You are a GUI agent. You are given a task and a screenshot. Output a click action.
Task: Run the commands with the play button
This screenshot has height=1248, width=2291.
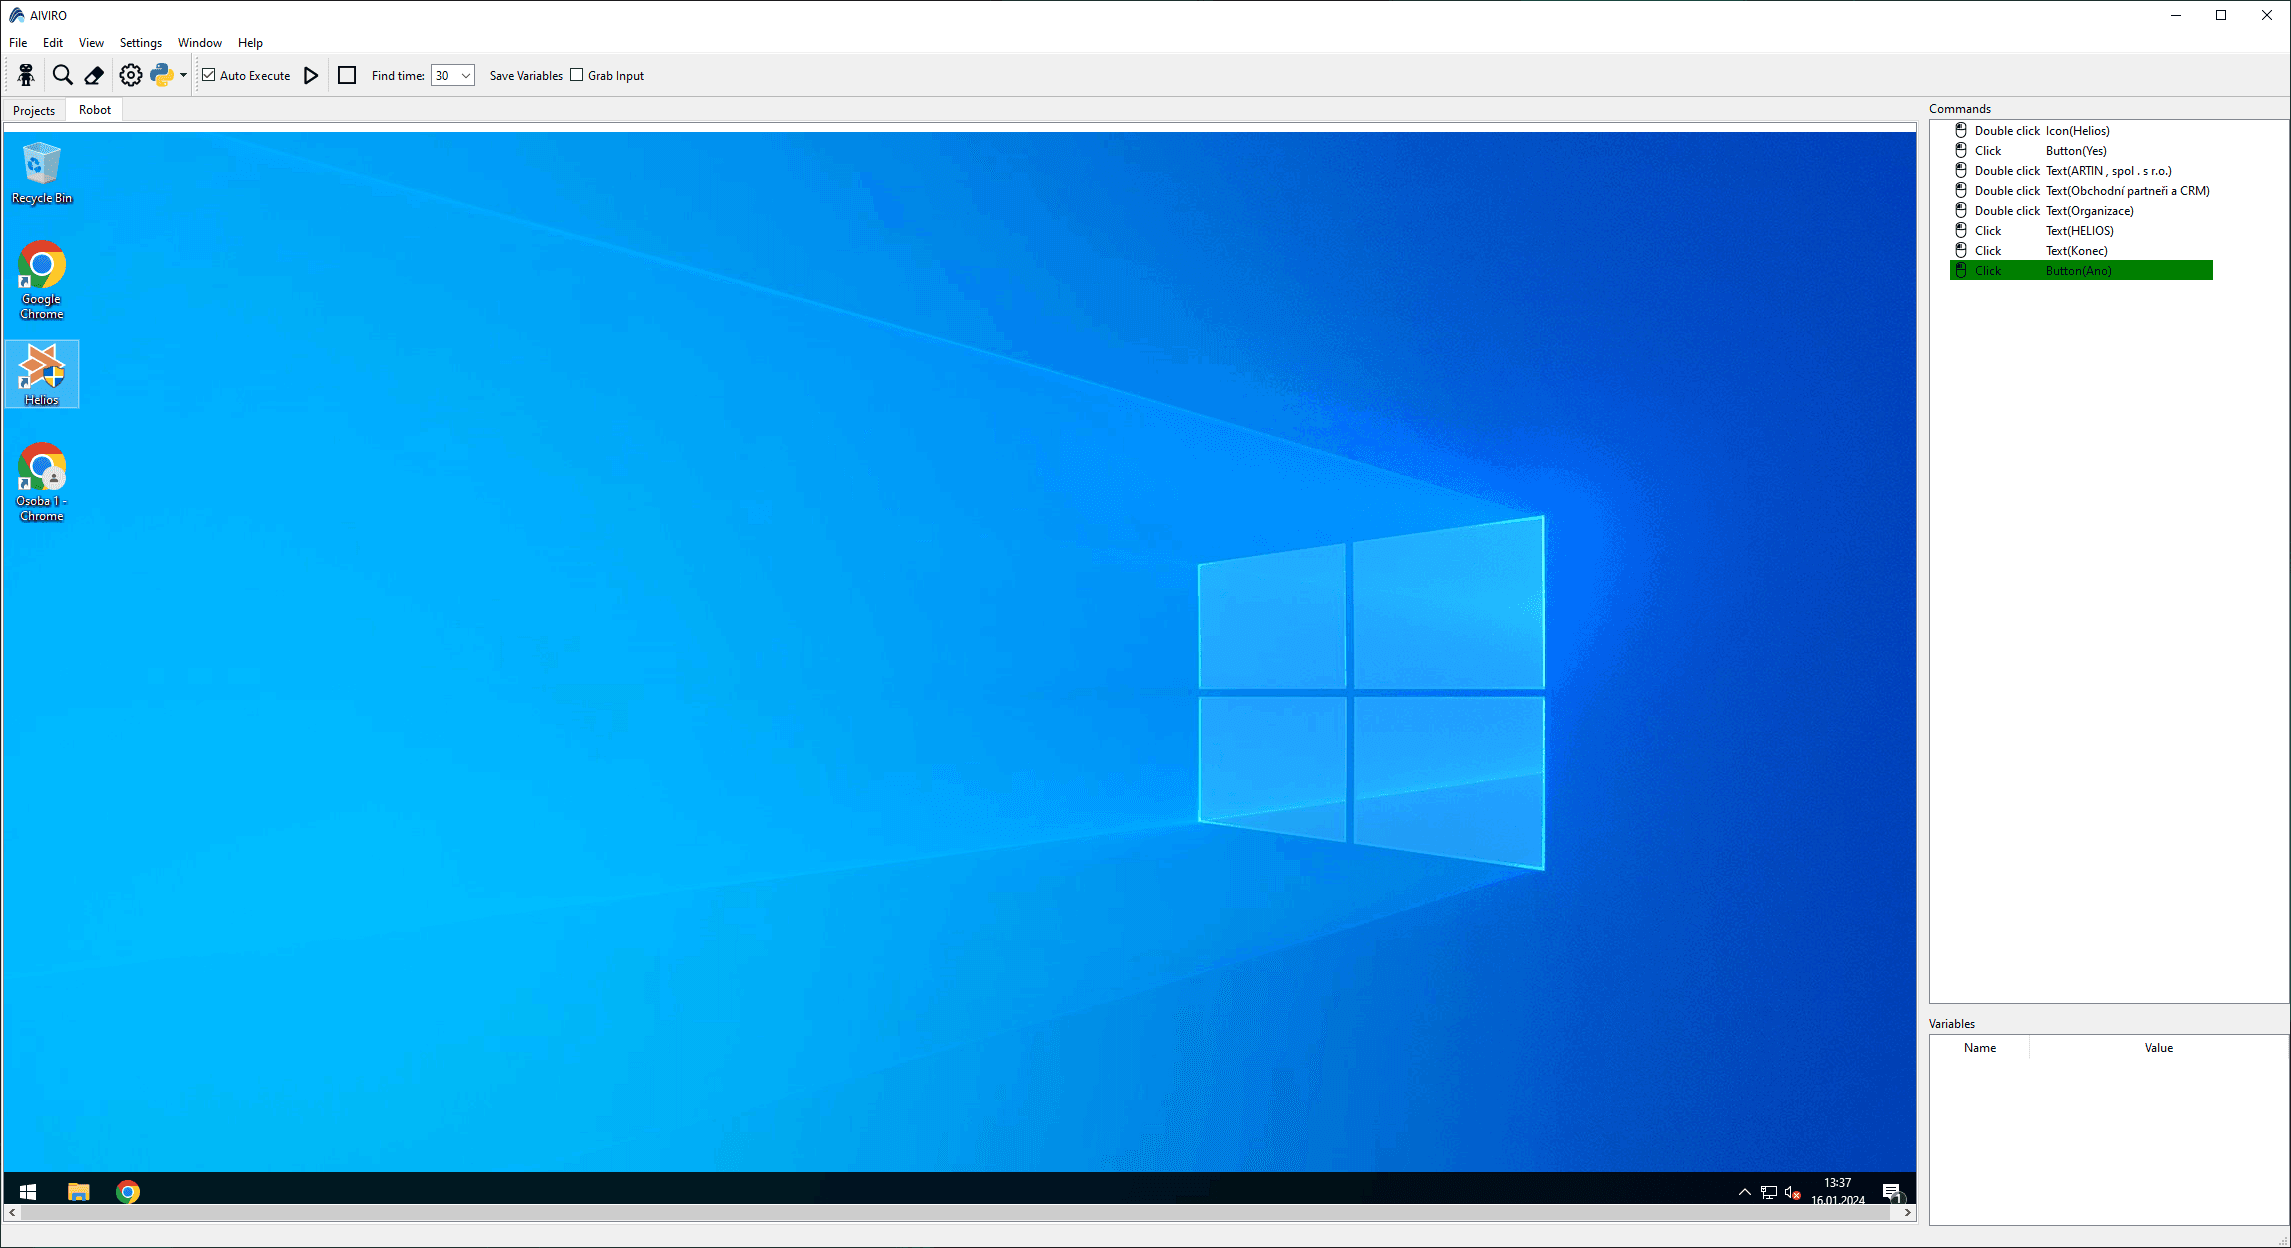[x=311, y=75]
